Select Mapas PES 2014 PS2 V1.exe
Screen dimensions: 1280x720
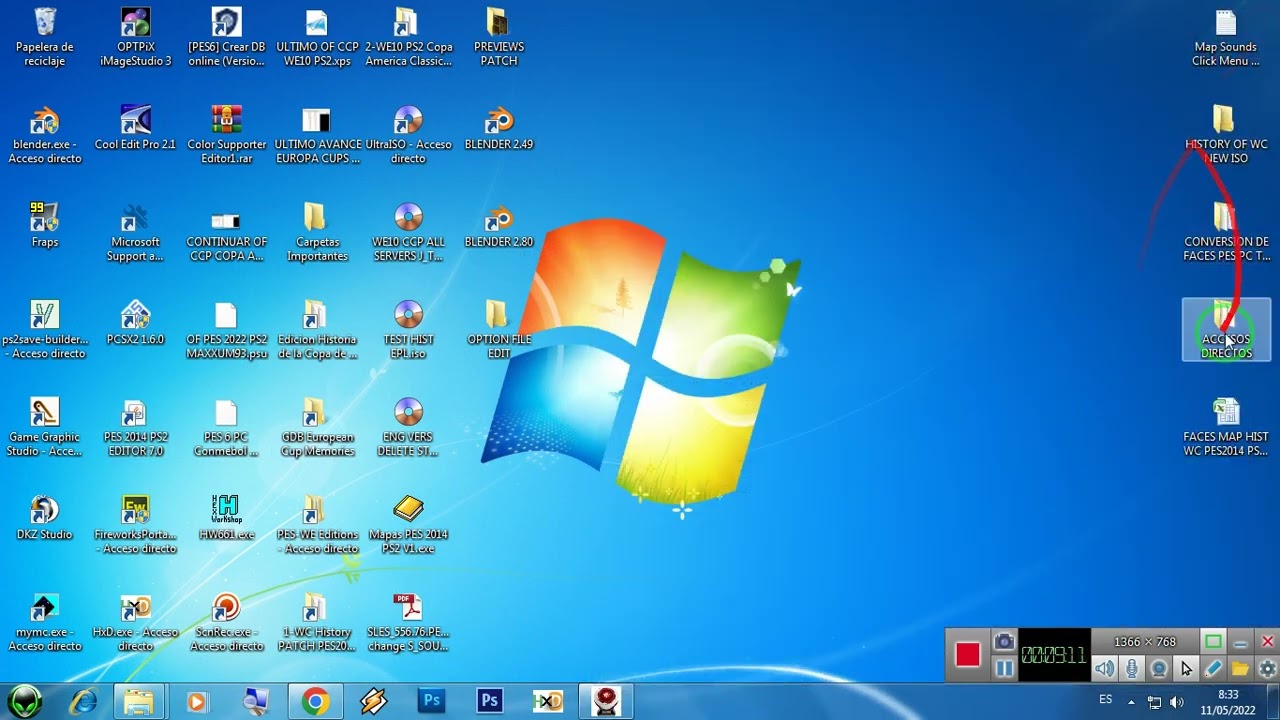pos(408,525)
